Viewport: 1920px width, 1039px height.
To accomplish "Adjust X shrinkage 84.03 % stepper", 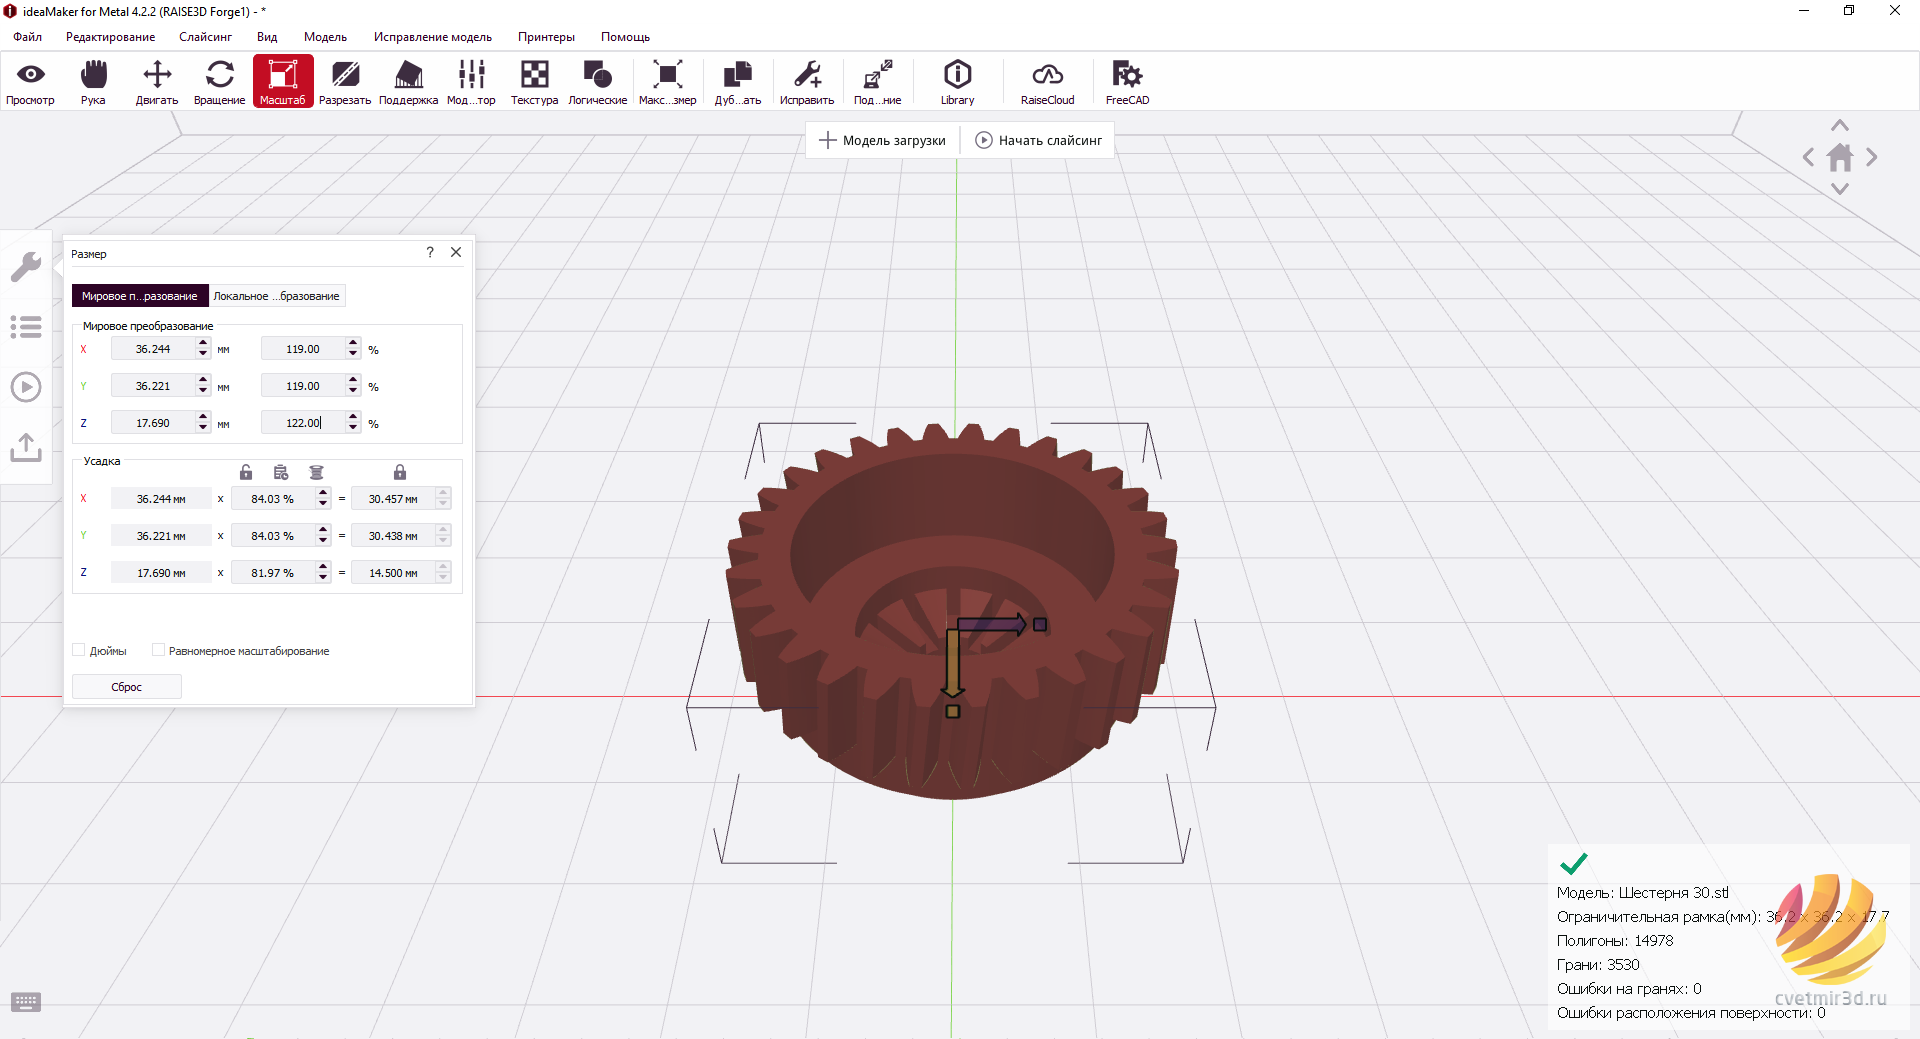I will 323,498.
